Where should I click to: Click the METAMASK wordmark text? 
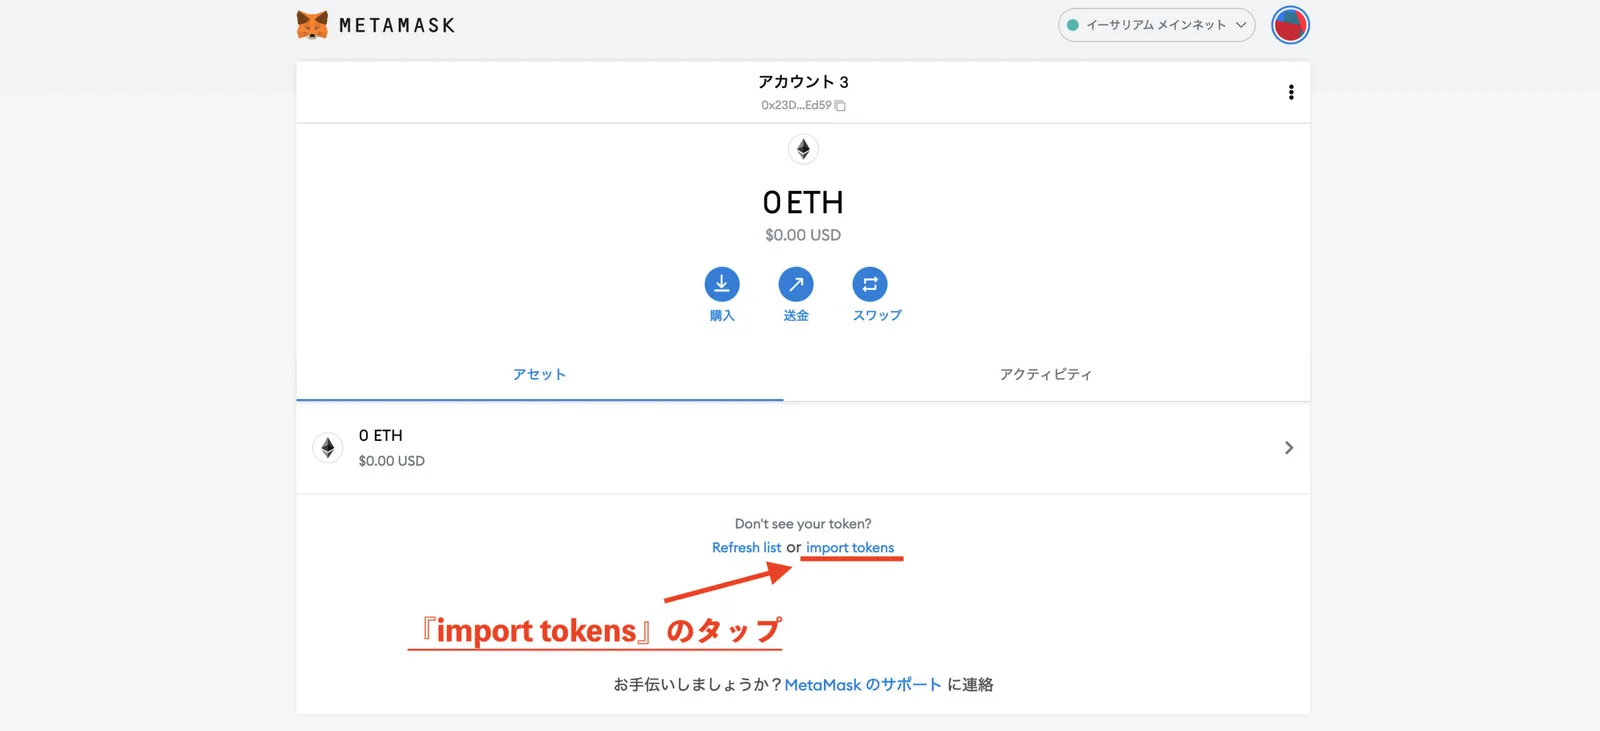[x=397, y=26]
